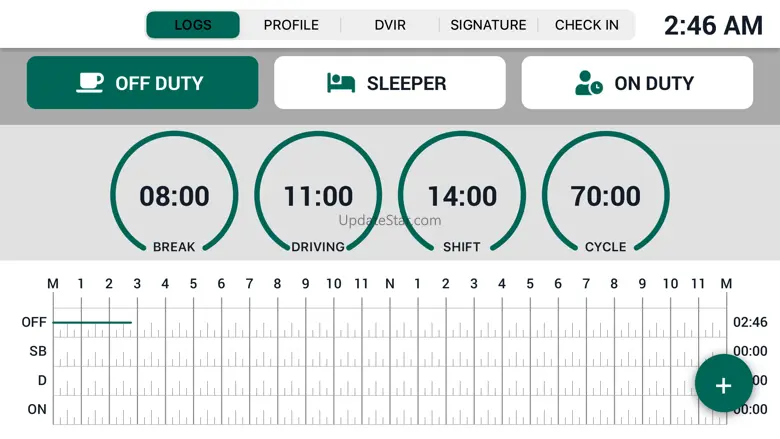Tap the 70:00 CYCLE timer gauge
This screenshot has height=439, width=780.
coord(605,193)
